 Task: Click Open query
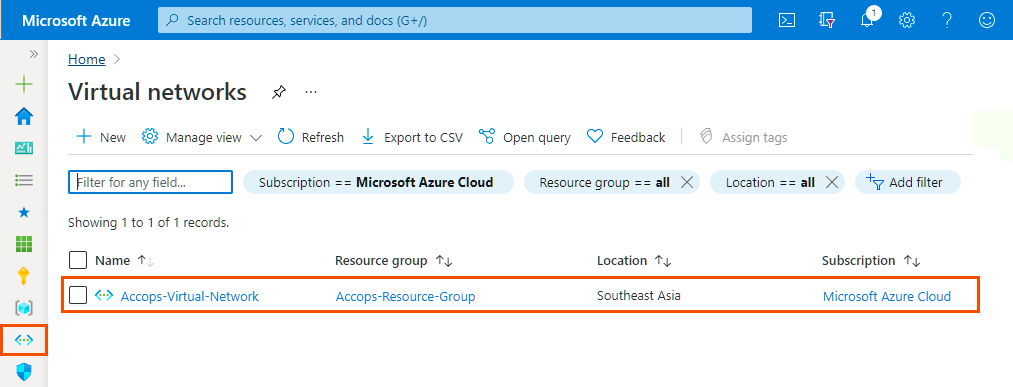click(525, 137)
